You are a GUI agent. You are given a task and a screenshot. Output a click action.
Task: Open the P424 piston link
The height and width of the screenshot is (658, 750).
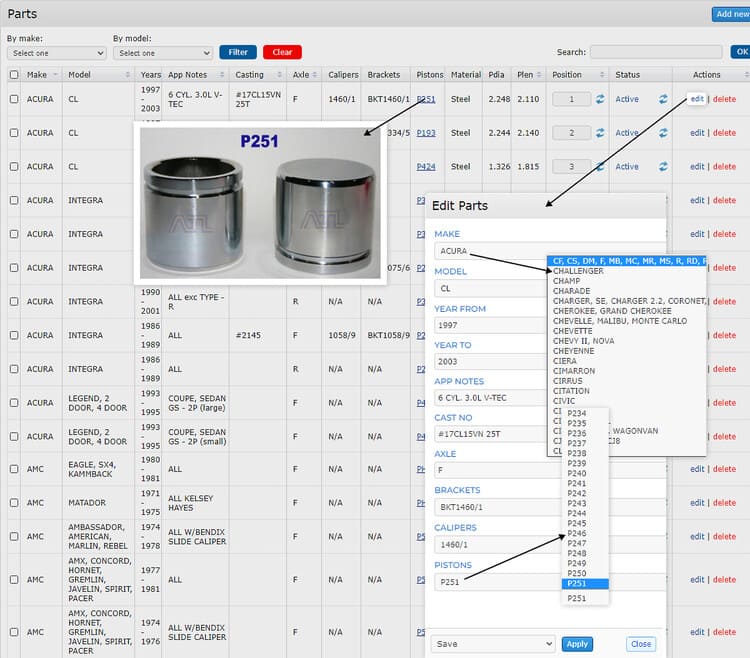point(426,166)
